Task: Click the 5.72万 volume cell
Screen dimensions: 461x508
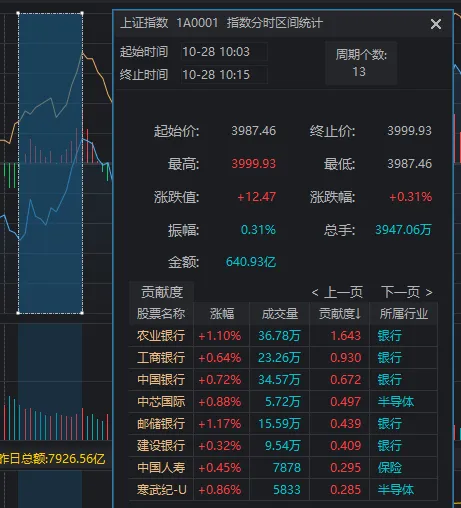Action: coord(283,402)
